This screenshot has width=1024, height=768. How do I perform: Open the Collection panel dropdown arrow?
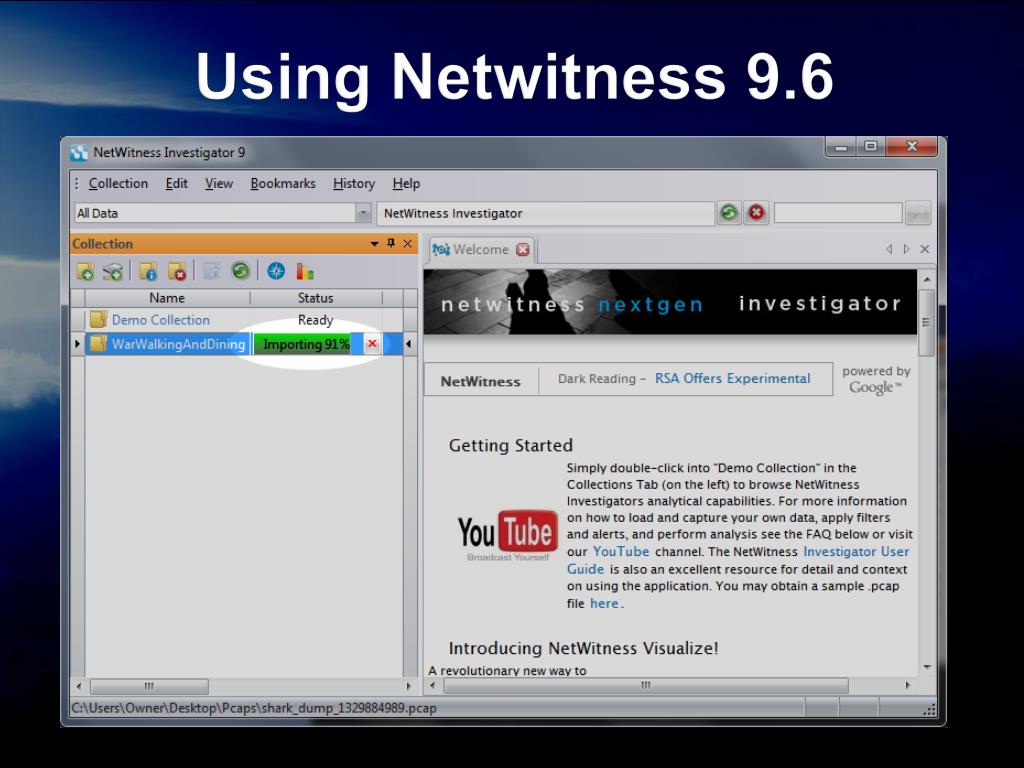[x=374, y=244]
